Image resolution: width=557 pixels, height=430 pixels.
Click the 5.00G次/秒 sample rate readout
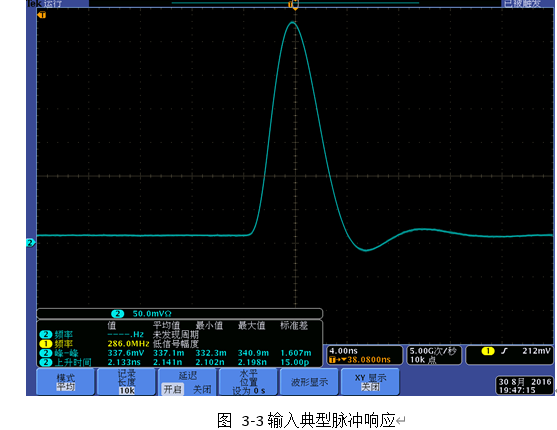tap(433, 351)
